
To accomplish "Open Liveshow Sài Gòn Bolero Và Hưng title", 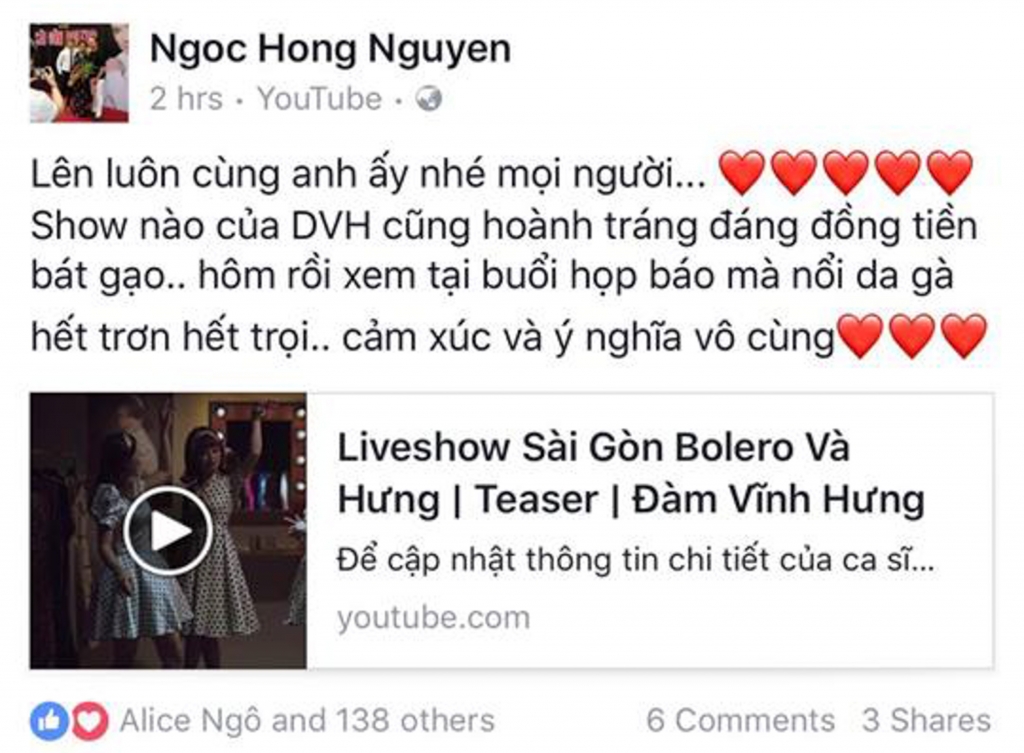I will (x=631, y=473).
